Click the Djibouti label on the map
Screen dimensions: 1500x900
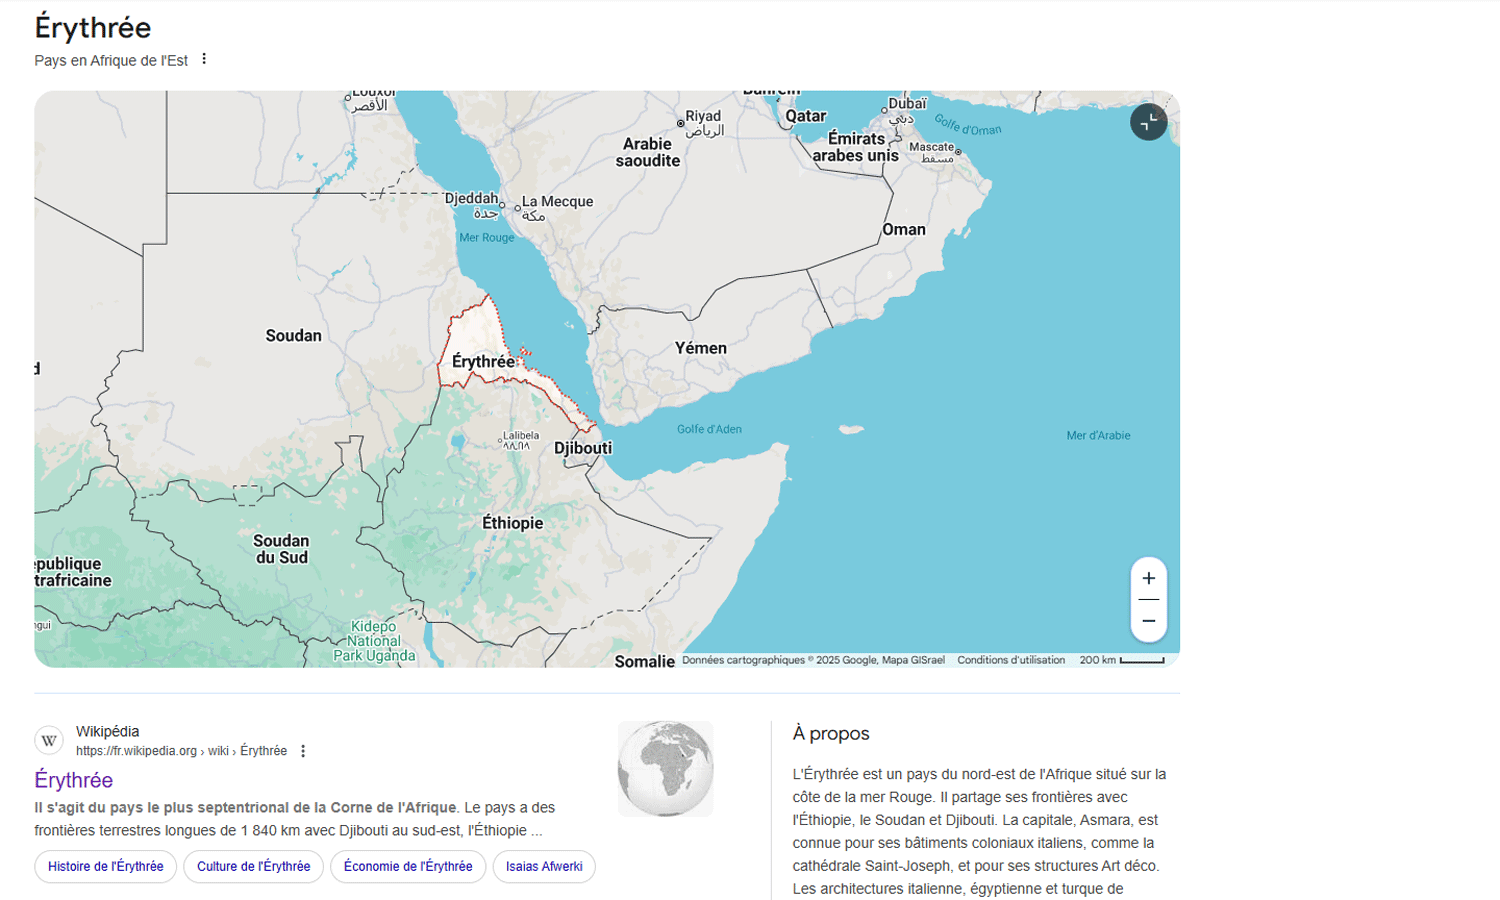pos(583,448)
